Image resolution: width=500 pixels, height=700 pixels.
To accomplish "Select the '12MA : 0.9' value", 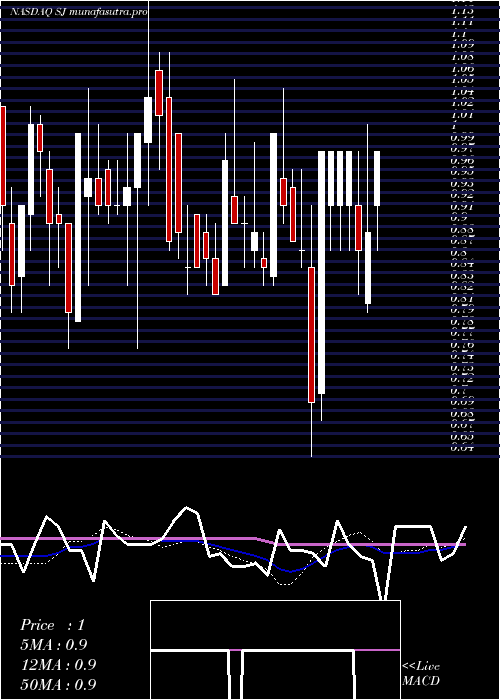I will [x=59, y=665].
